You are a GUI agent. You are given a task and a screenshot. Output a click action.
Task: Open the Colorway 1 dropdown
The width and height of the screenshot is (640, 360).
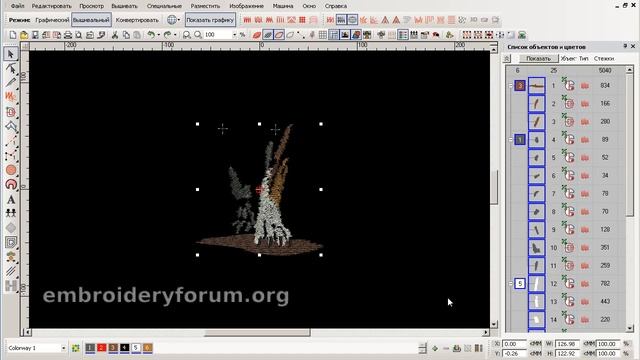(x=63, y=348)
